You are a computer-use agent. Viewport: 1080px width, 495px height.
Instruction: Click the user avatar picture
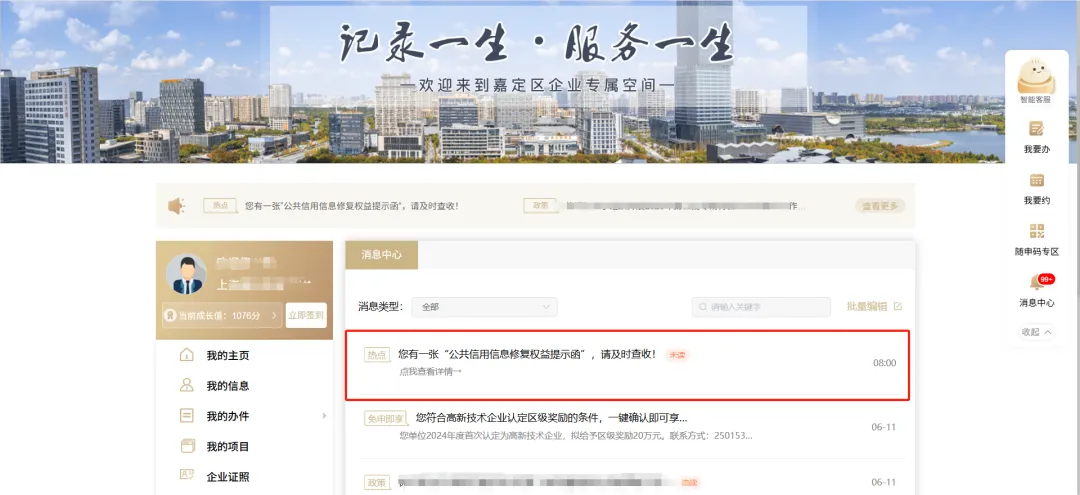(x=186, y=274)
